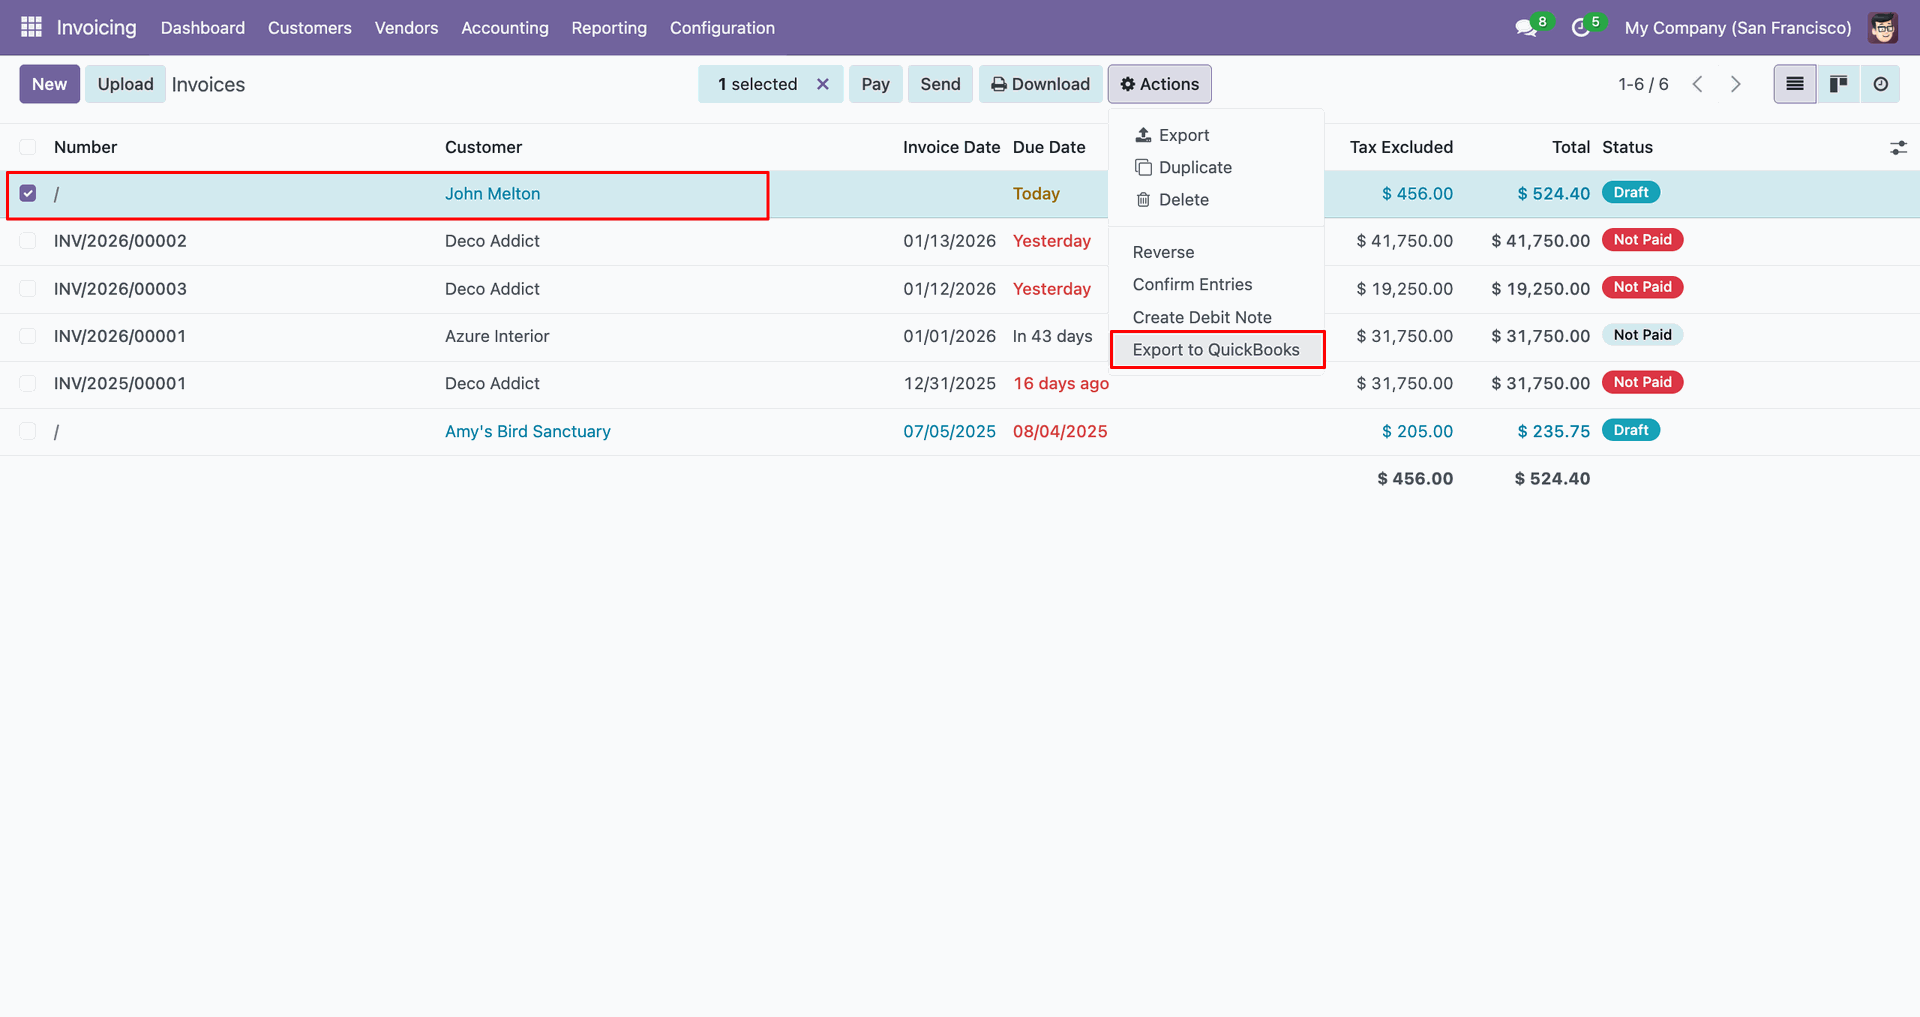Image resolution: width=1920 pixels, height=1017 pixels.
Task: Open optional columns settings dropdown
Action: pos(1898,148)
